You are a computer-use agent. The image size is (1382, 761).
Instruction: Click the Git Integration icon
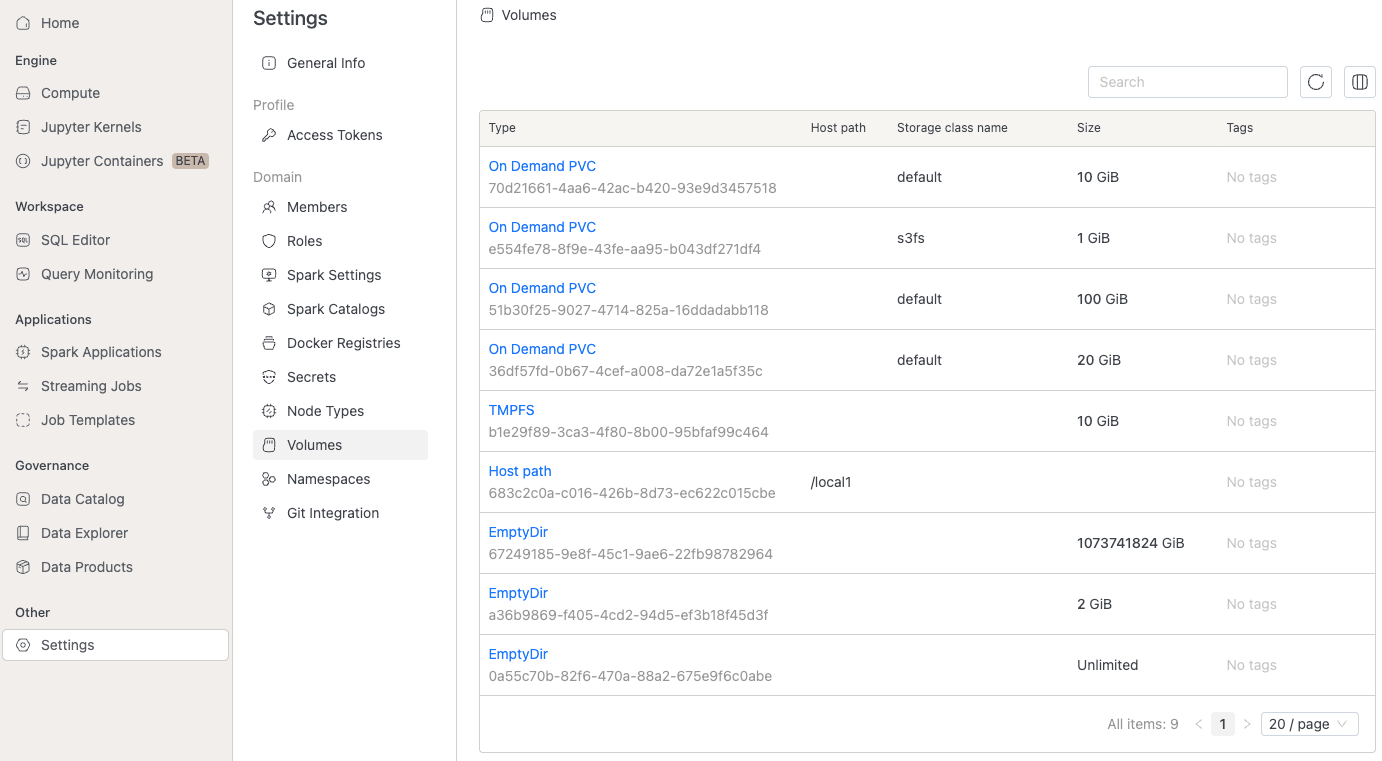[269, 513]
